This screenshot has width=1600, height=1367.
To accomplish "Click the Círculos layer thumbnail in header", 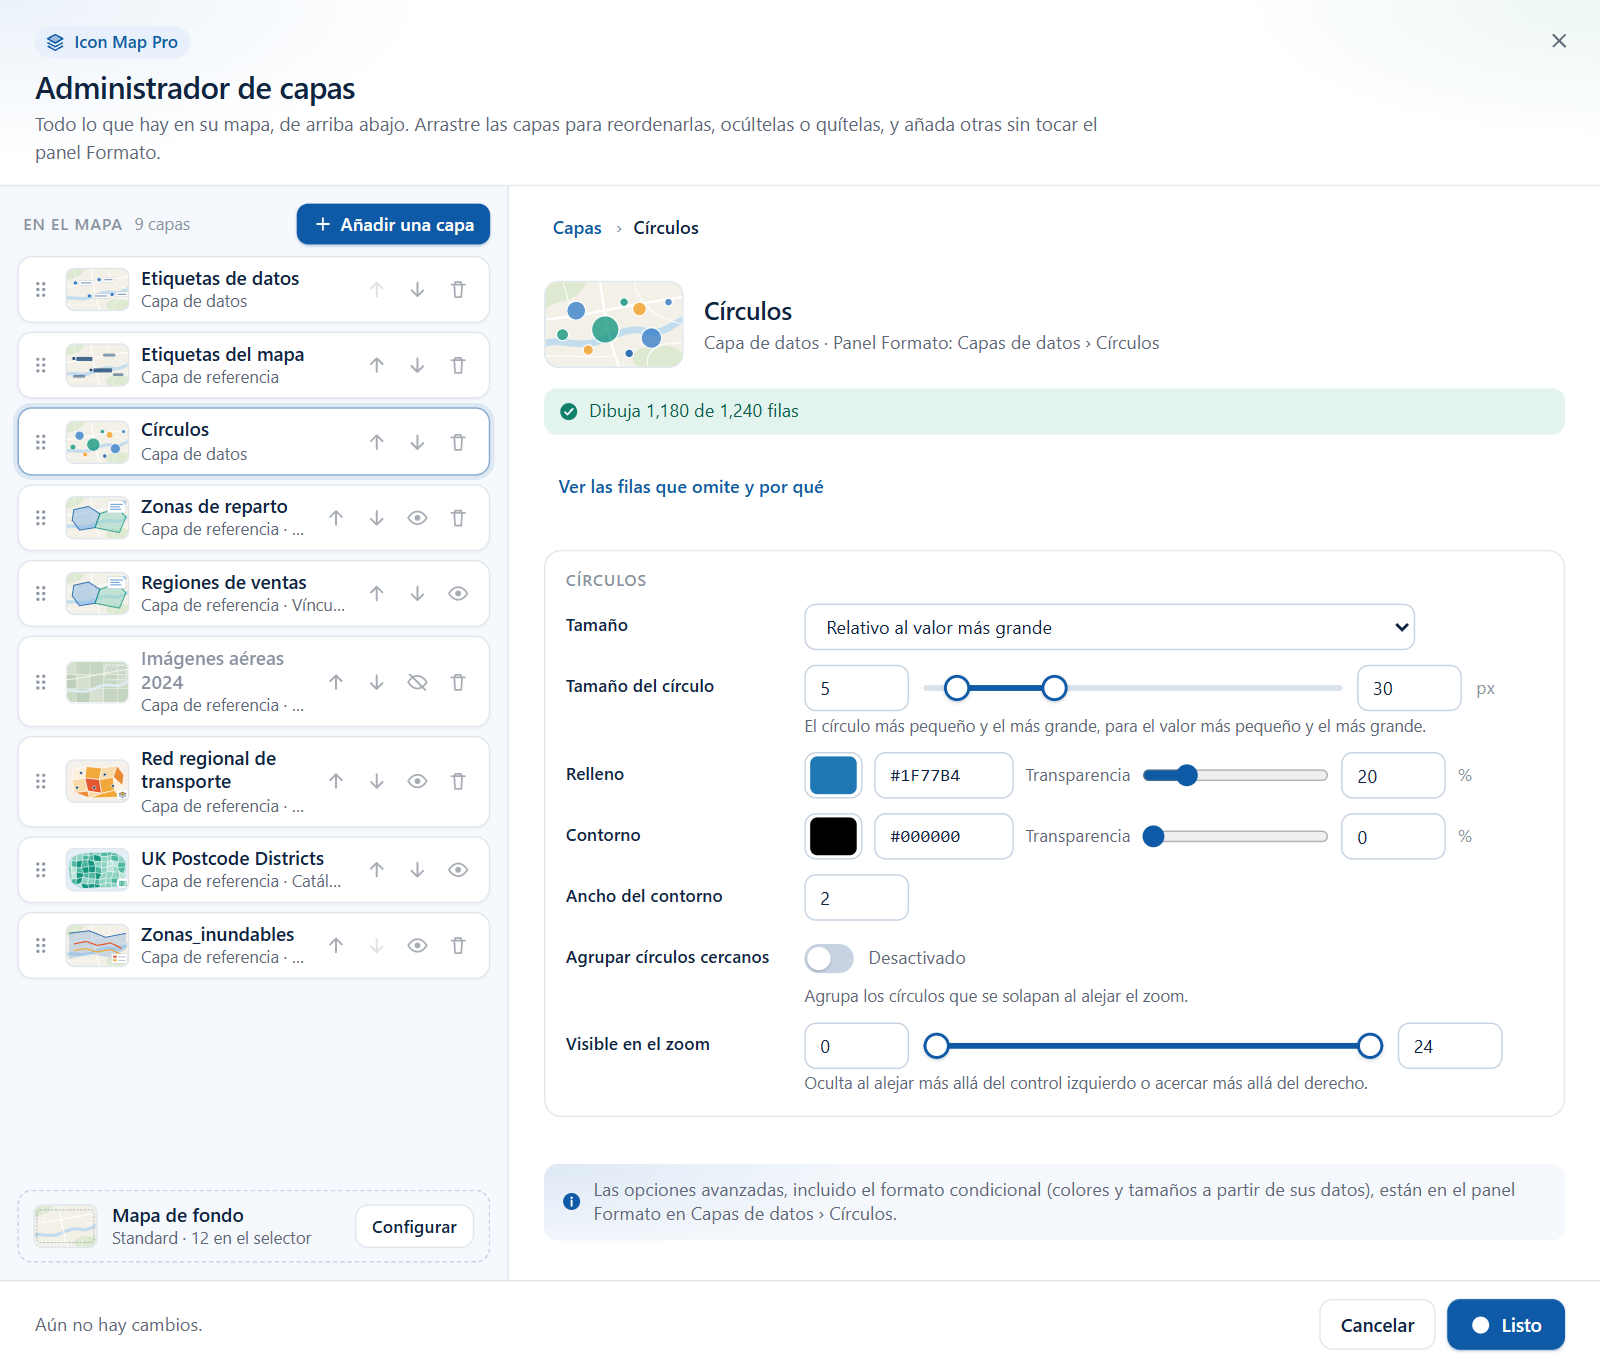I will click(x=614, y=324).
